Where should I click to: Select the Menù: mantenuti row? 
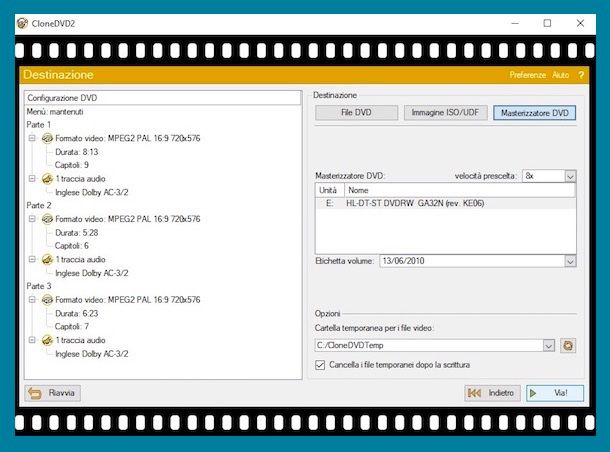[55, 112]
